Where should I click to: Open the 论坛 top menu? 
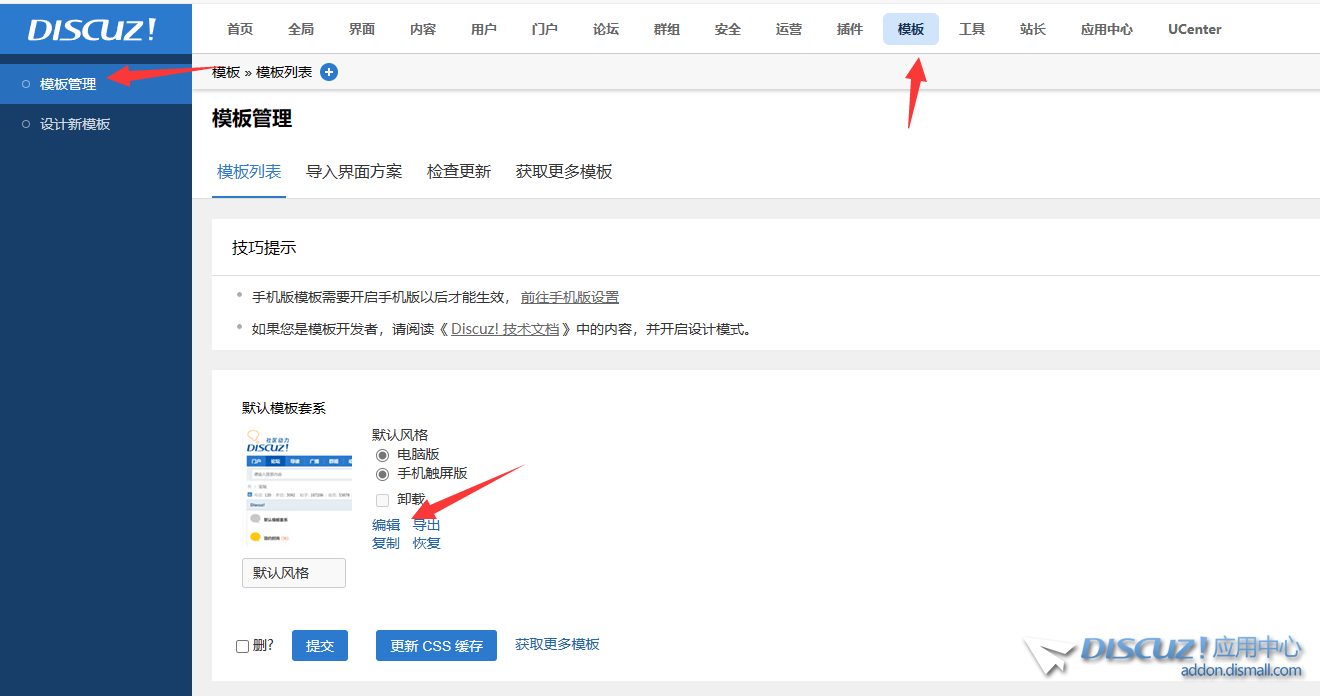point(606,29)
